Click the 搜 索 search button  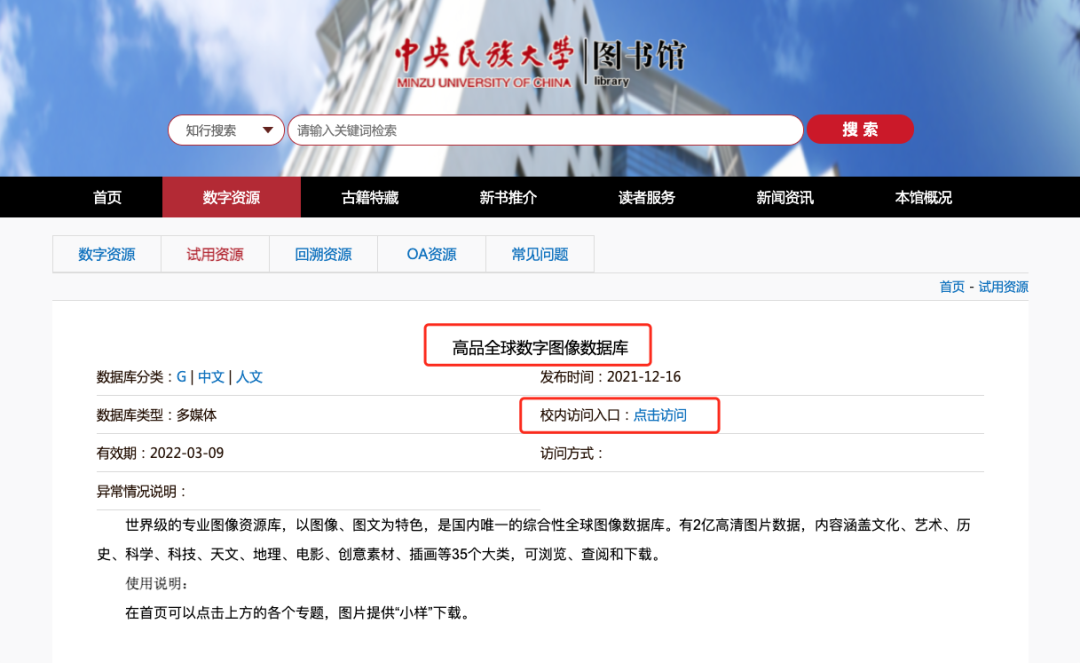click(859, 129)
